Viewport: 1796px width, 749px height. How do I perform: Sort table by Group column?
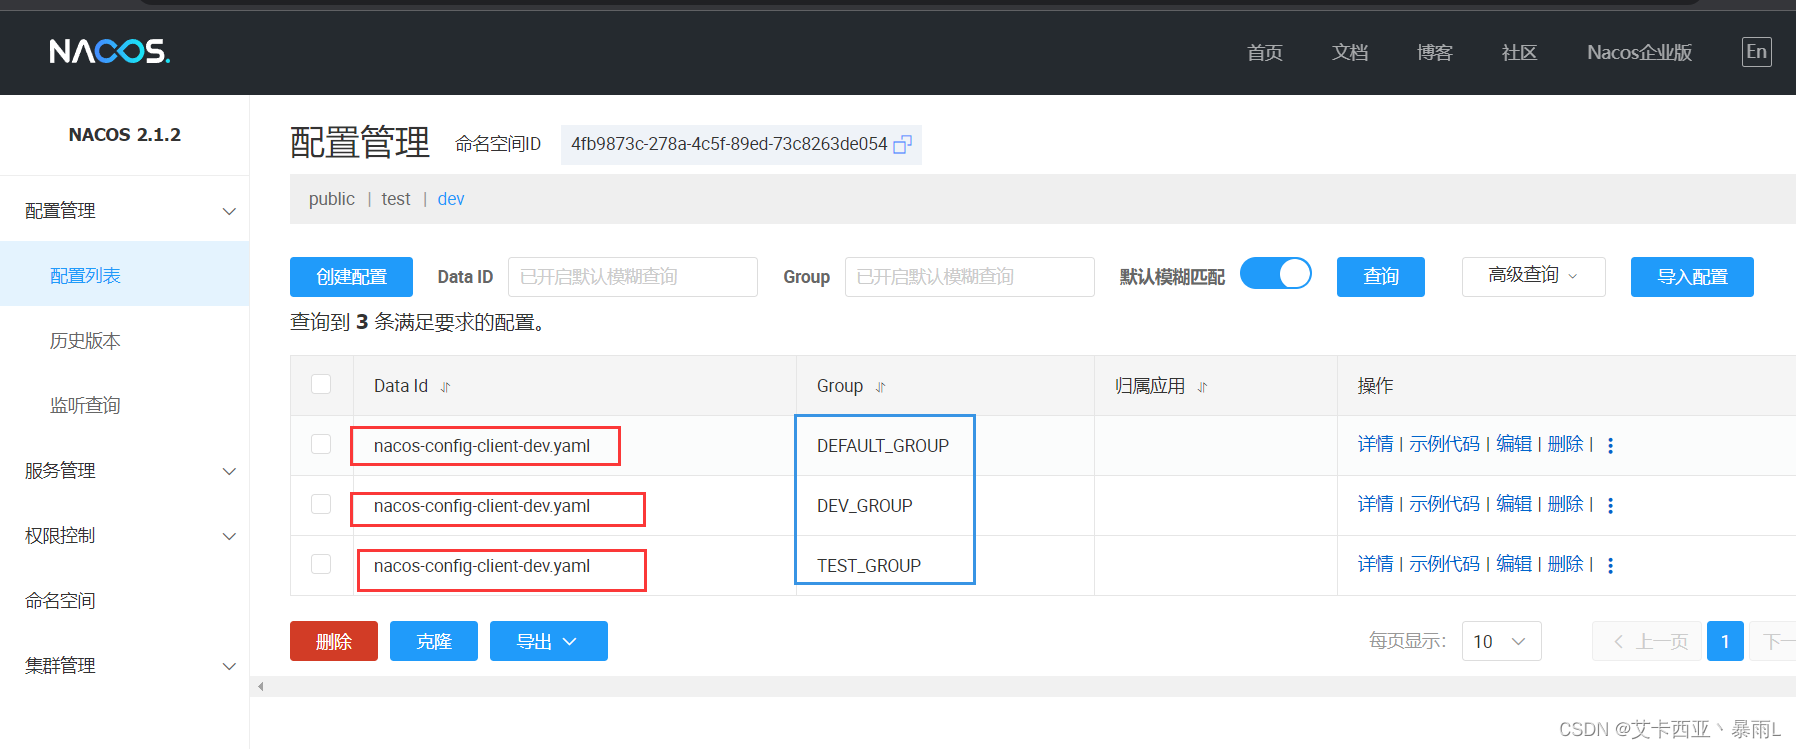[x=881, y=387]
